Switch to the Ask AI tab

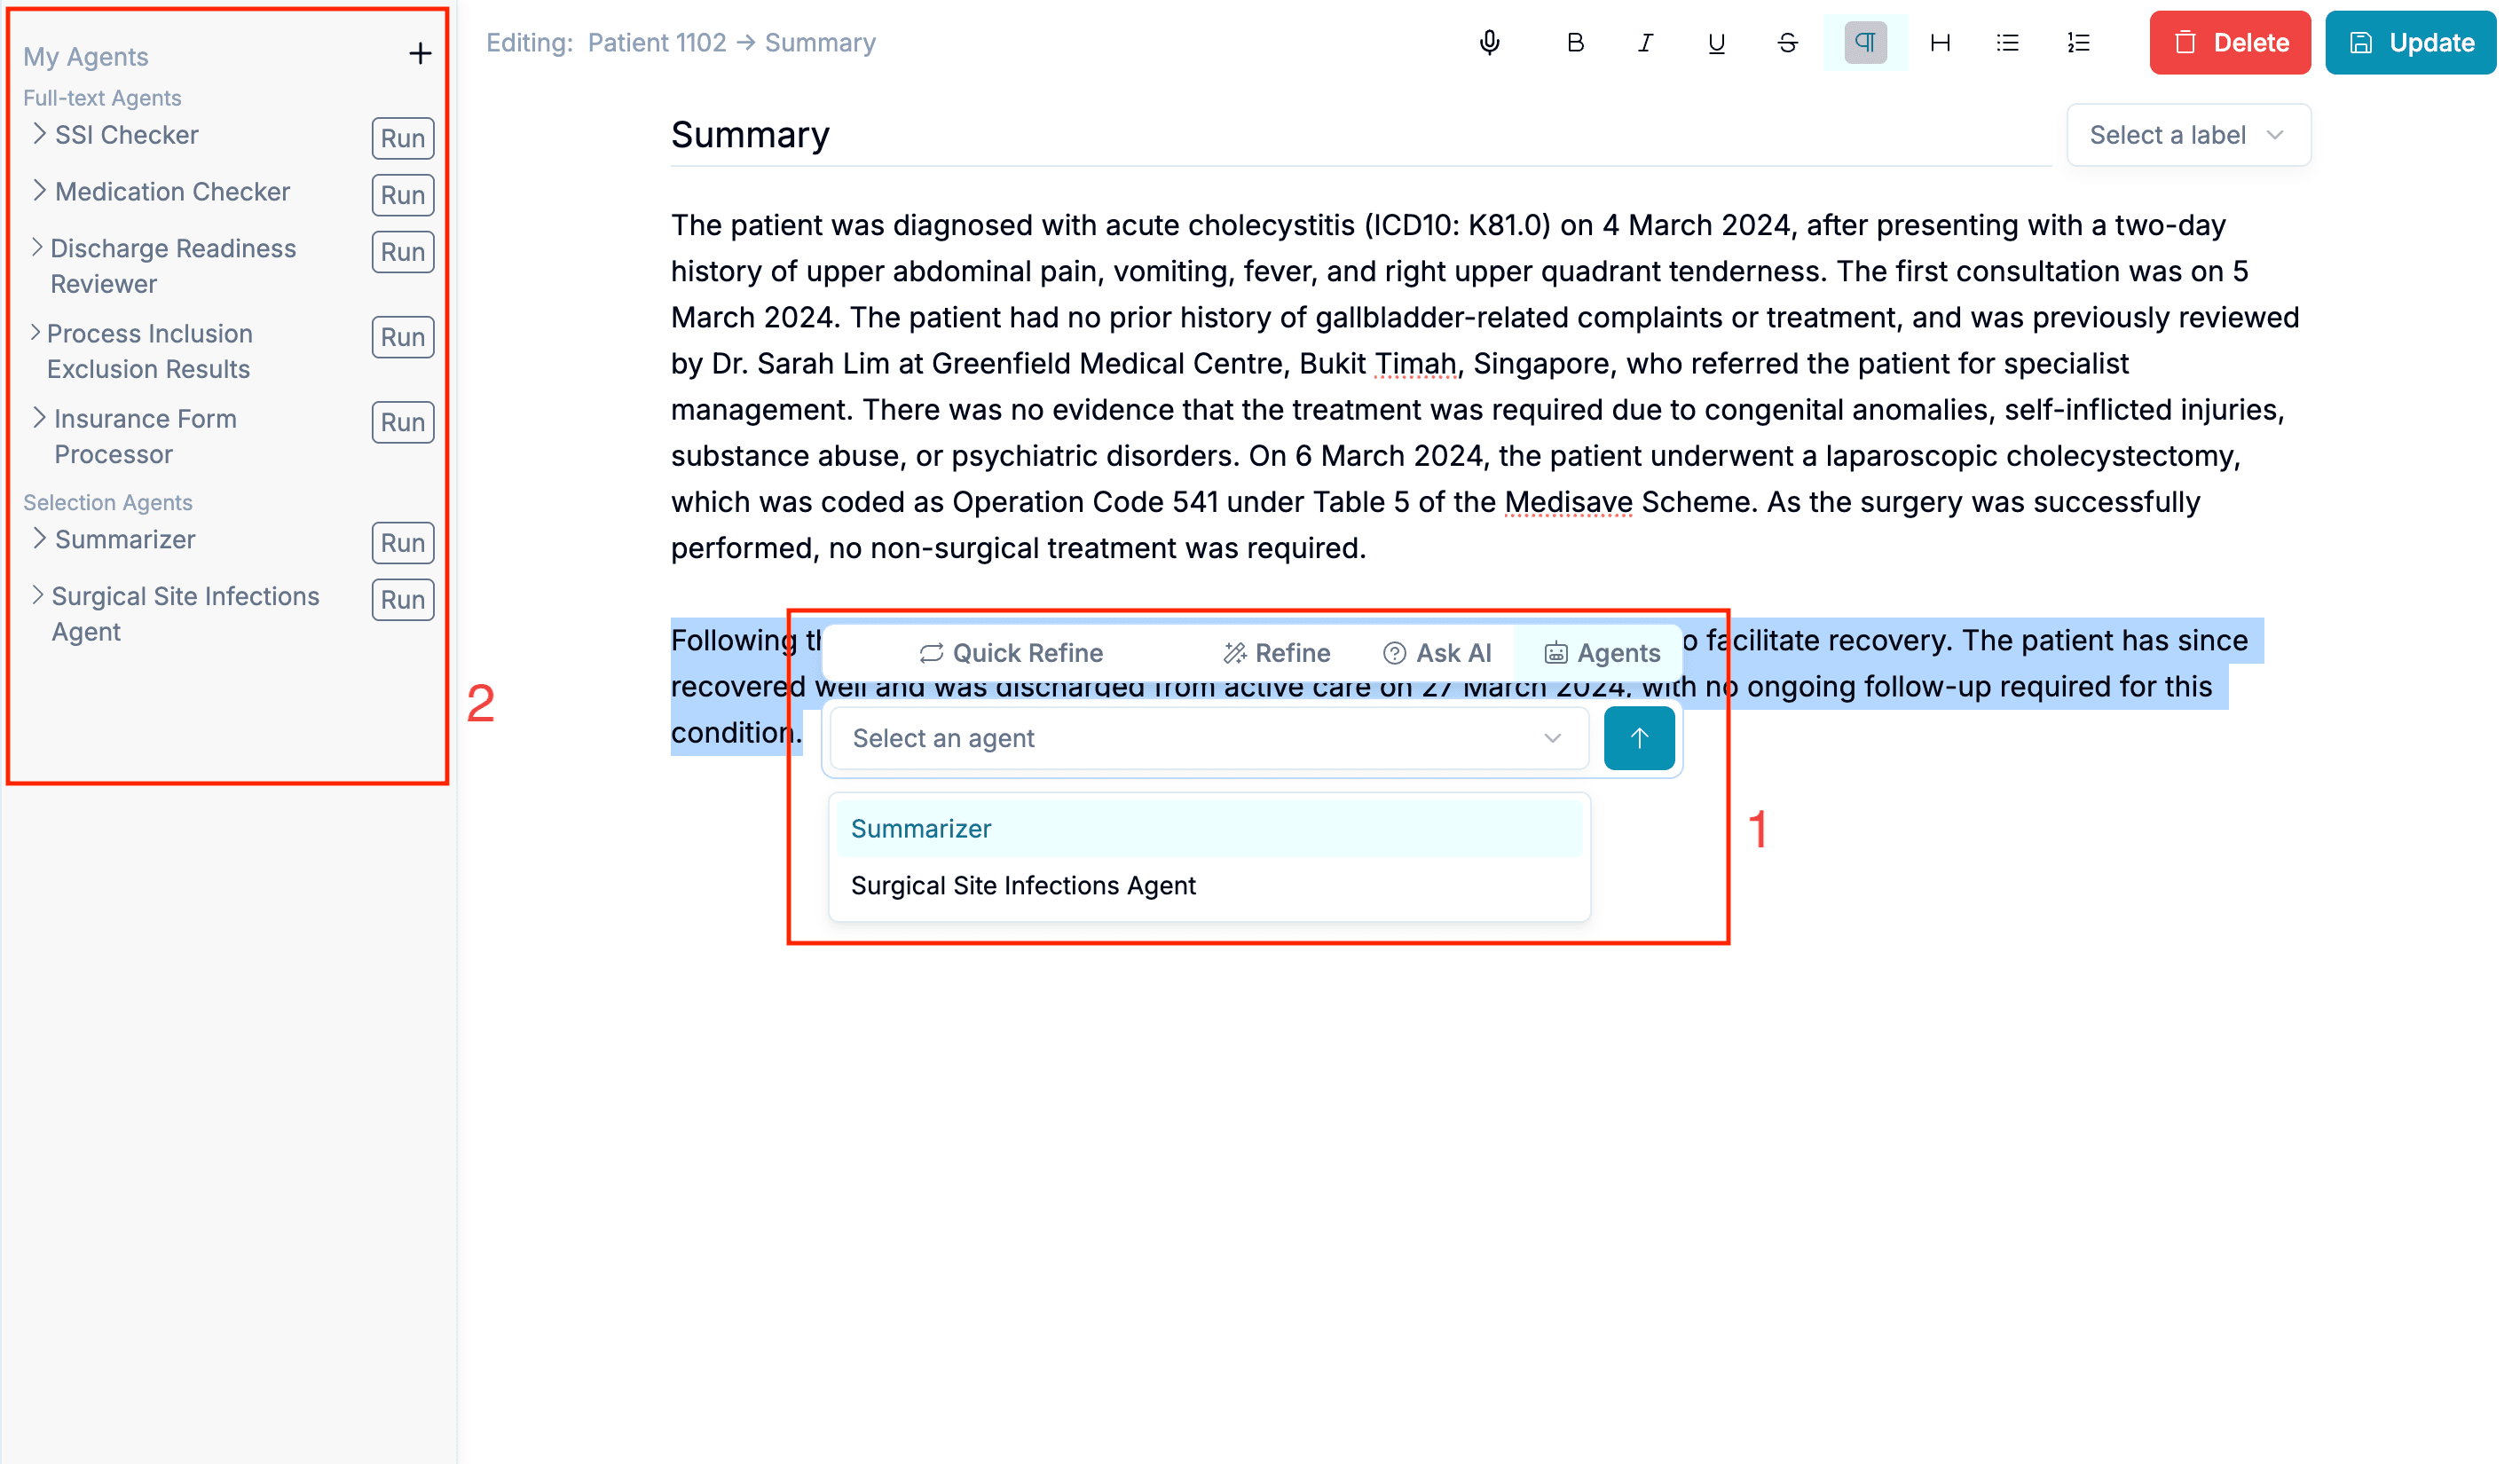tap(1438, 652)
